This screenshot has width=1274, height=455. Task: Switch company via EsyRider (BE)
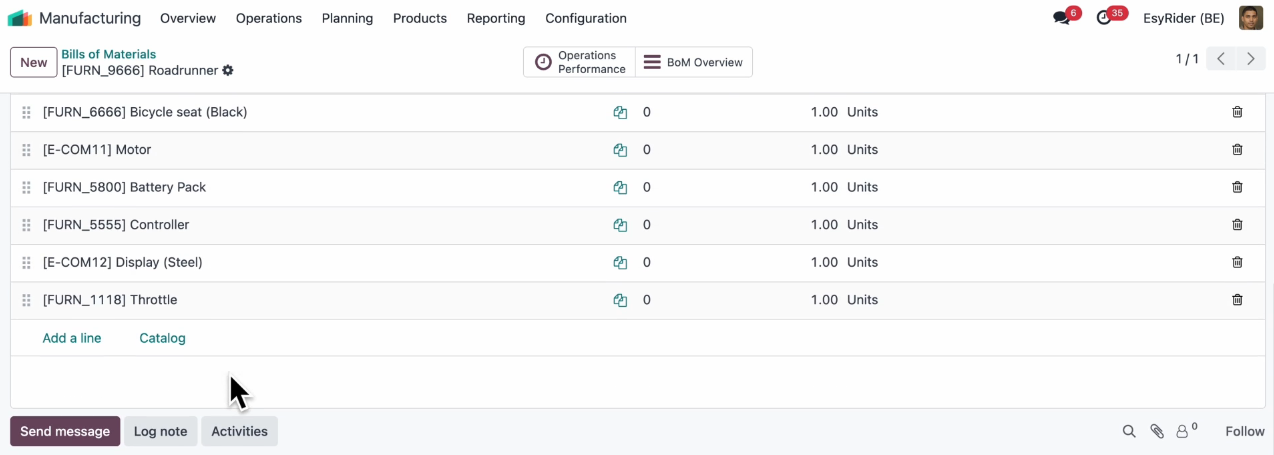click(1183, 18)
